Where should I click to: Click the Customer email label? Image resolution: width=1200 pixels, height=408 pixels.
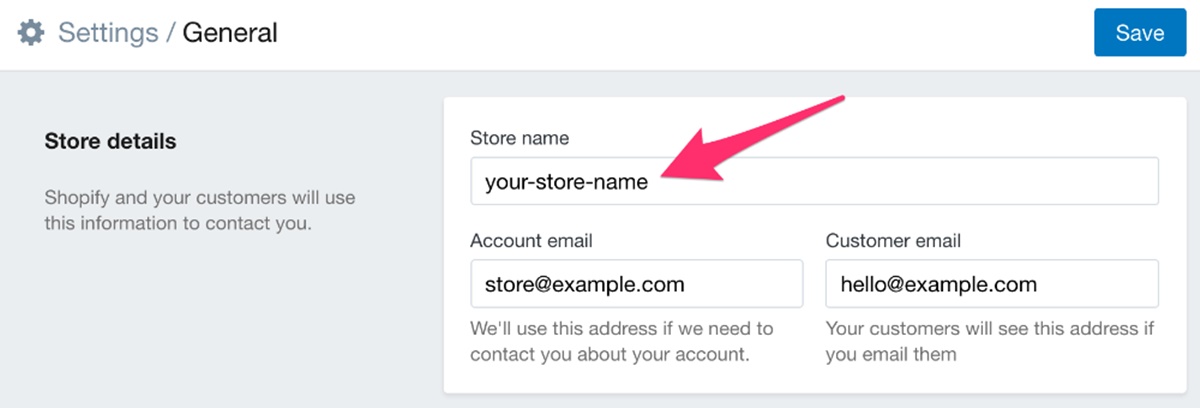click(893, 240)
